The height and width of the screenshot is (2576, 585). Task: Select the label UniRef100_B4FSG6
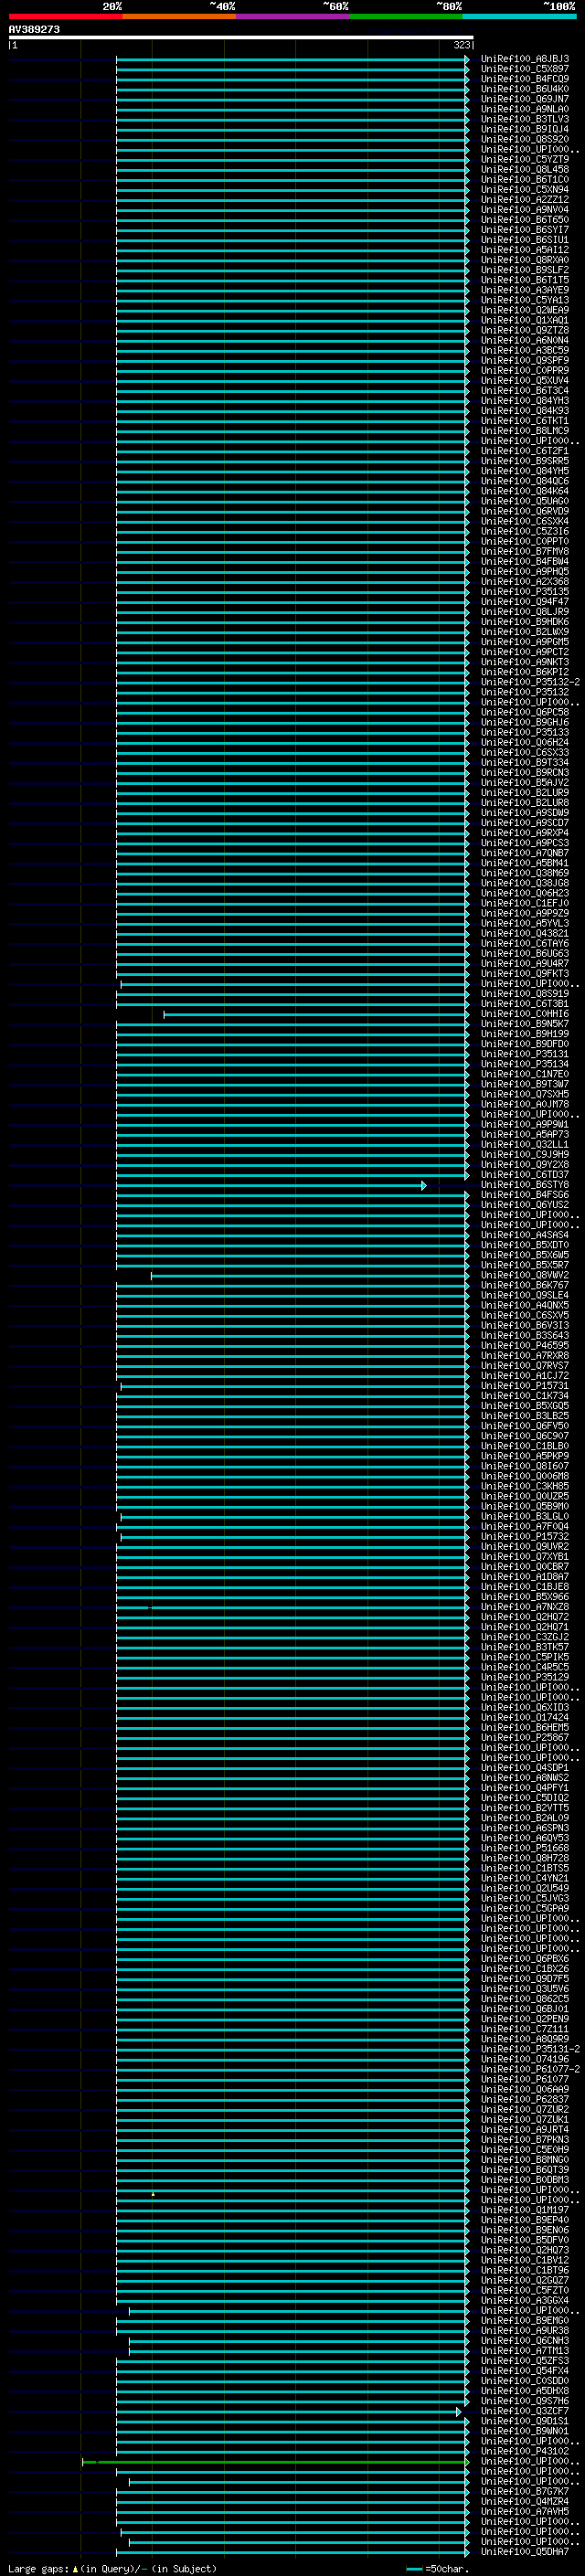click(x=525, y=1195)
